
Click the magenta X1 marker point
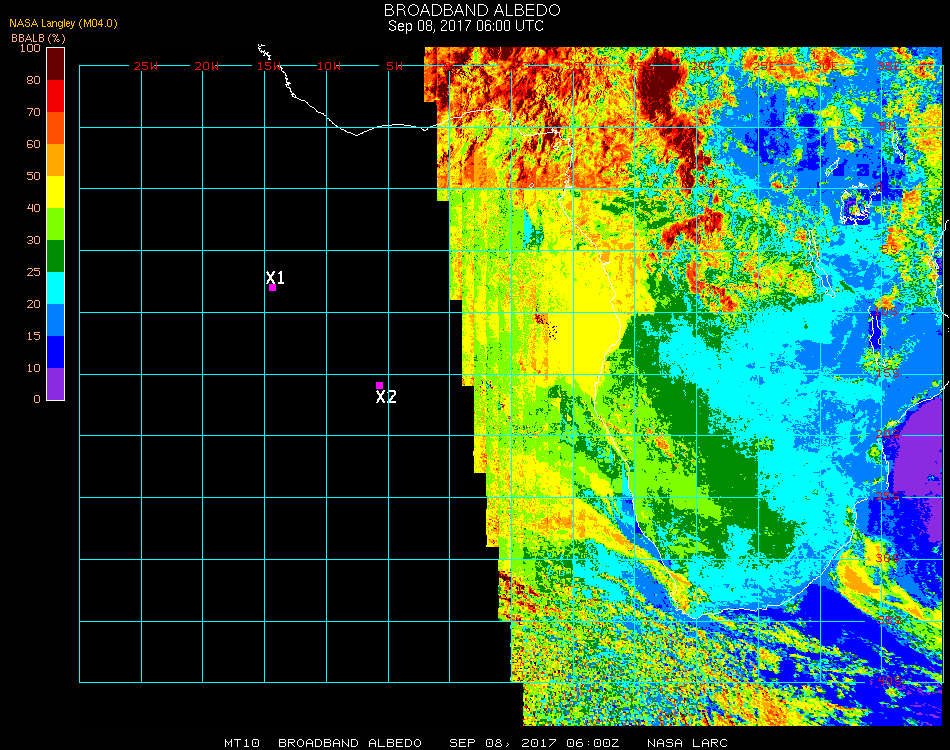coord(272,288)
